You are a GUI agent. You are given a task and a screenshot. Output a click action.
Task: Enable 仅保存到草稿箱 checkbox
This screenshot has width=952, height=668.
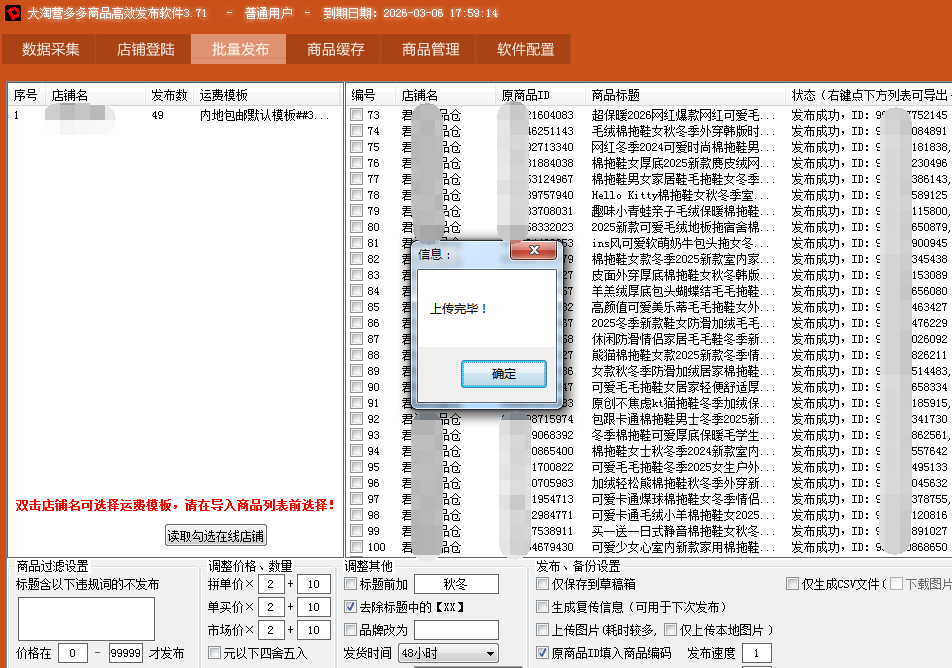pyautogui.click(x=543, y=584)
